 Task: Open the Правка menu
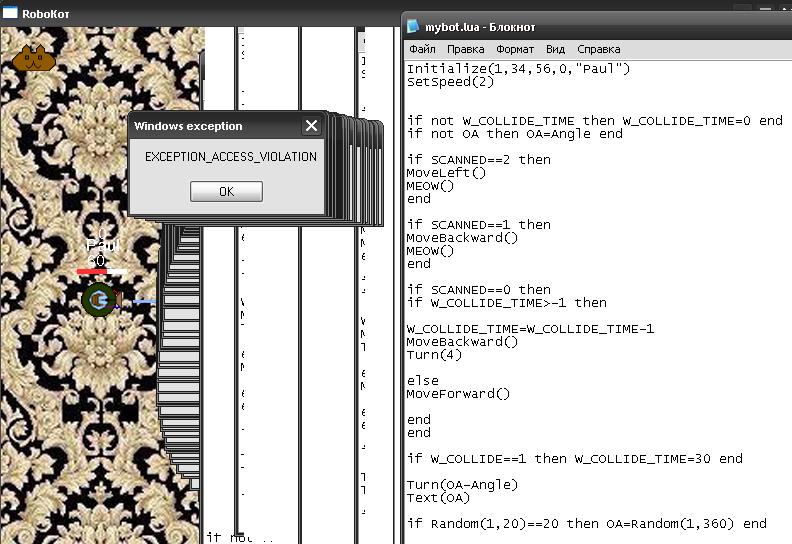pyautogui.click(x=465, y=49)
